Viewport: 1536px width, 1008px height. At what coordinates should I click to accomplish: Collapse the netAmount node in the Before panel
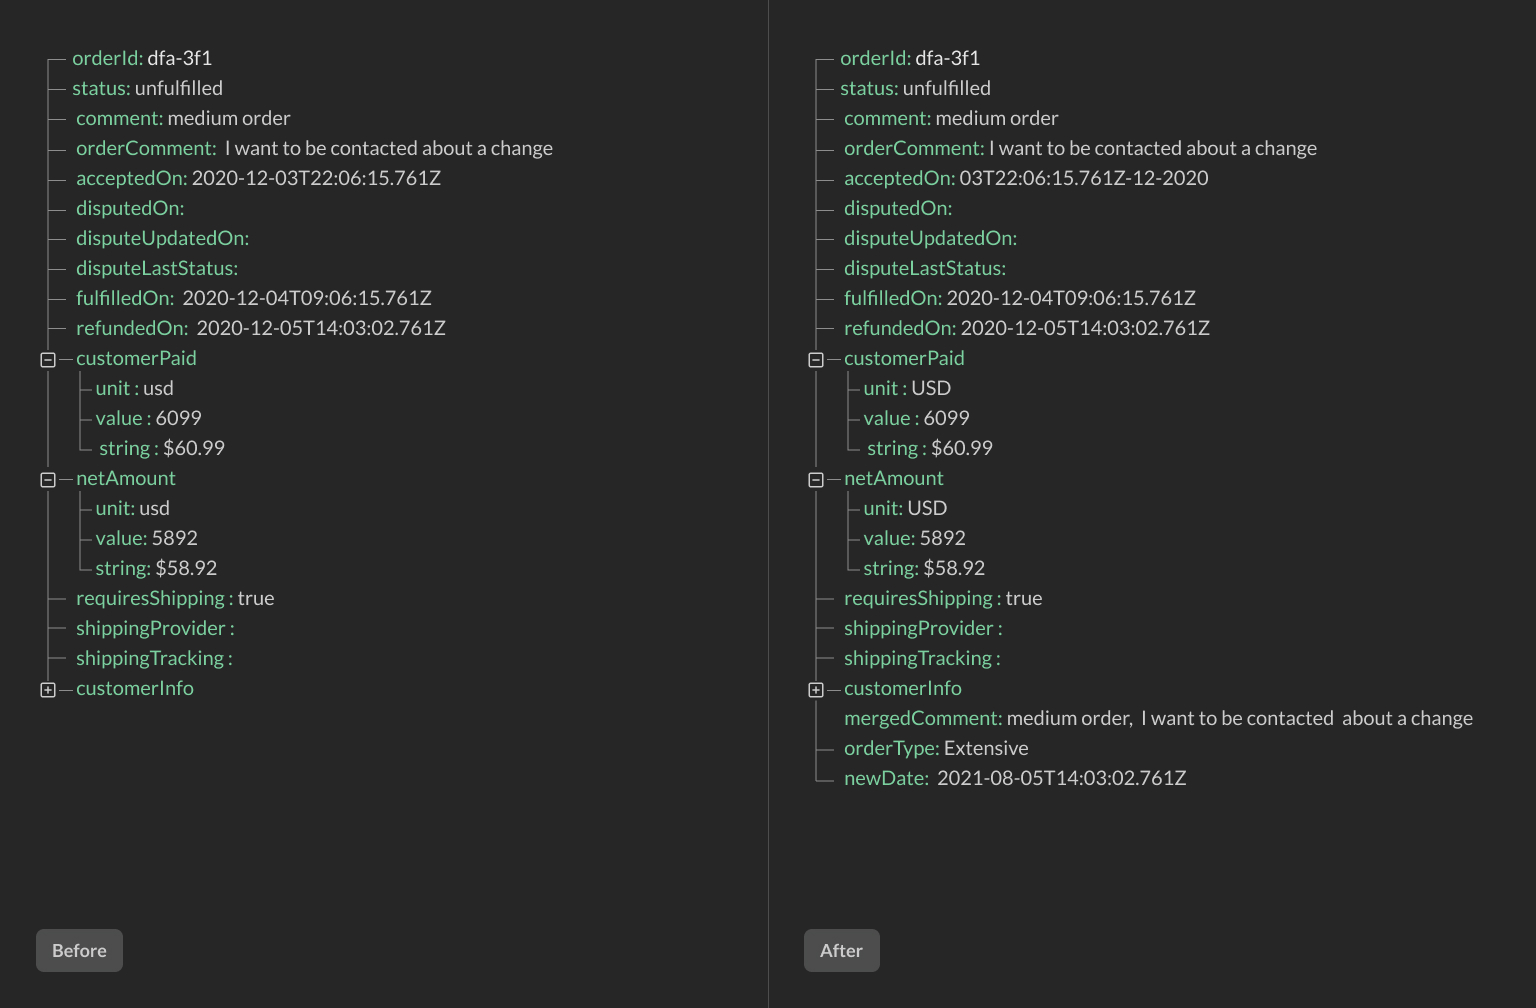(x=46, y=479)
